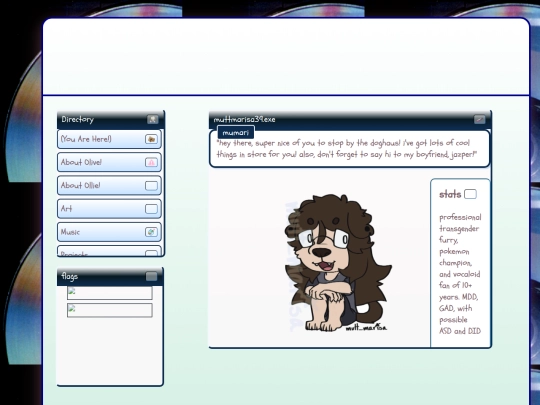Image resolution: width=540 pixels, height=405 pixels.
Task: Click the pink icon beside About Olive!
Action: click(151, 162)
